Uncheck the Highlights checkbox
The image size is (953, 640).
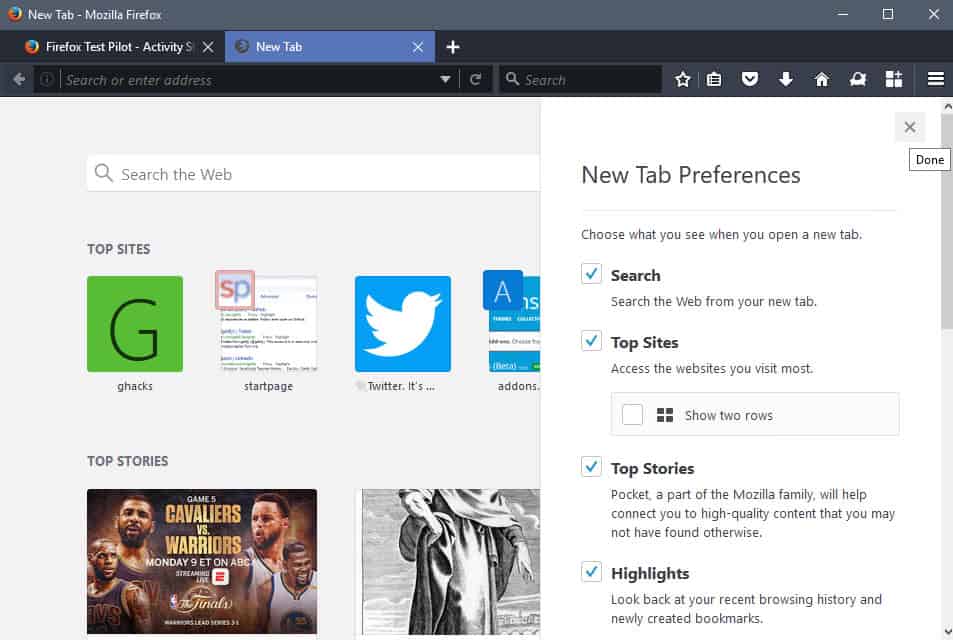(591, 572)
